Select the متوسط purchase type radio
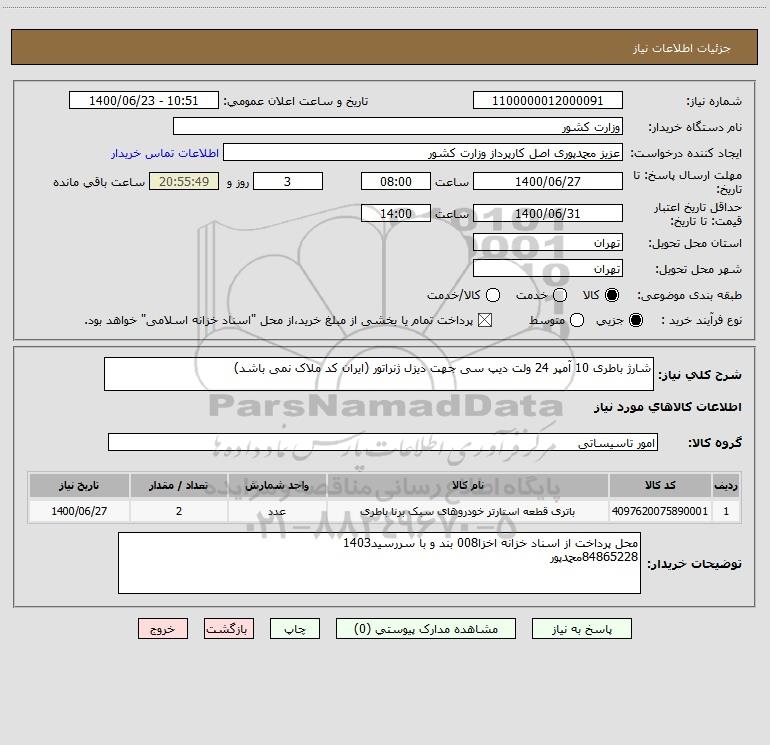 [x=577, y=320]
